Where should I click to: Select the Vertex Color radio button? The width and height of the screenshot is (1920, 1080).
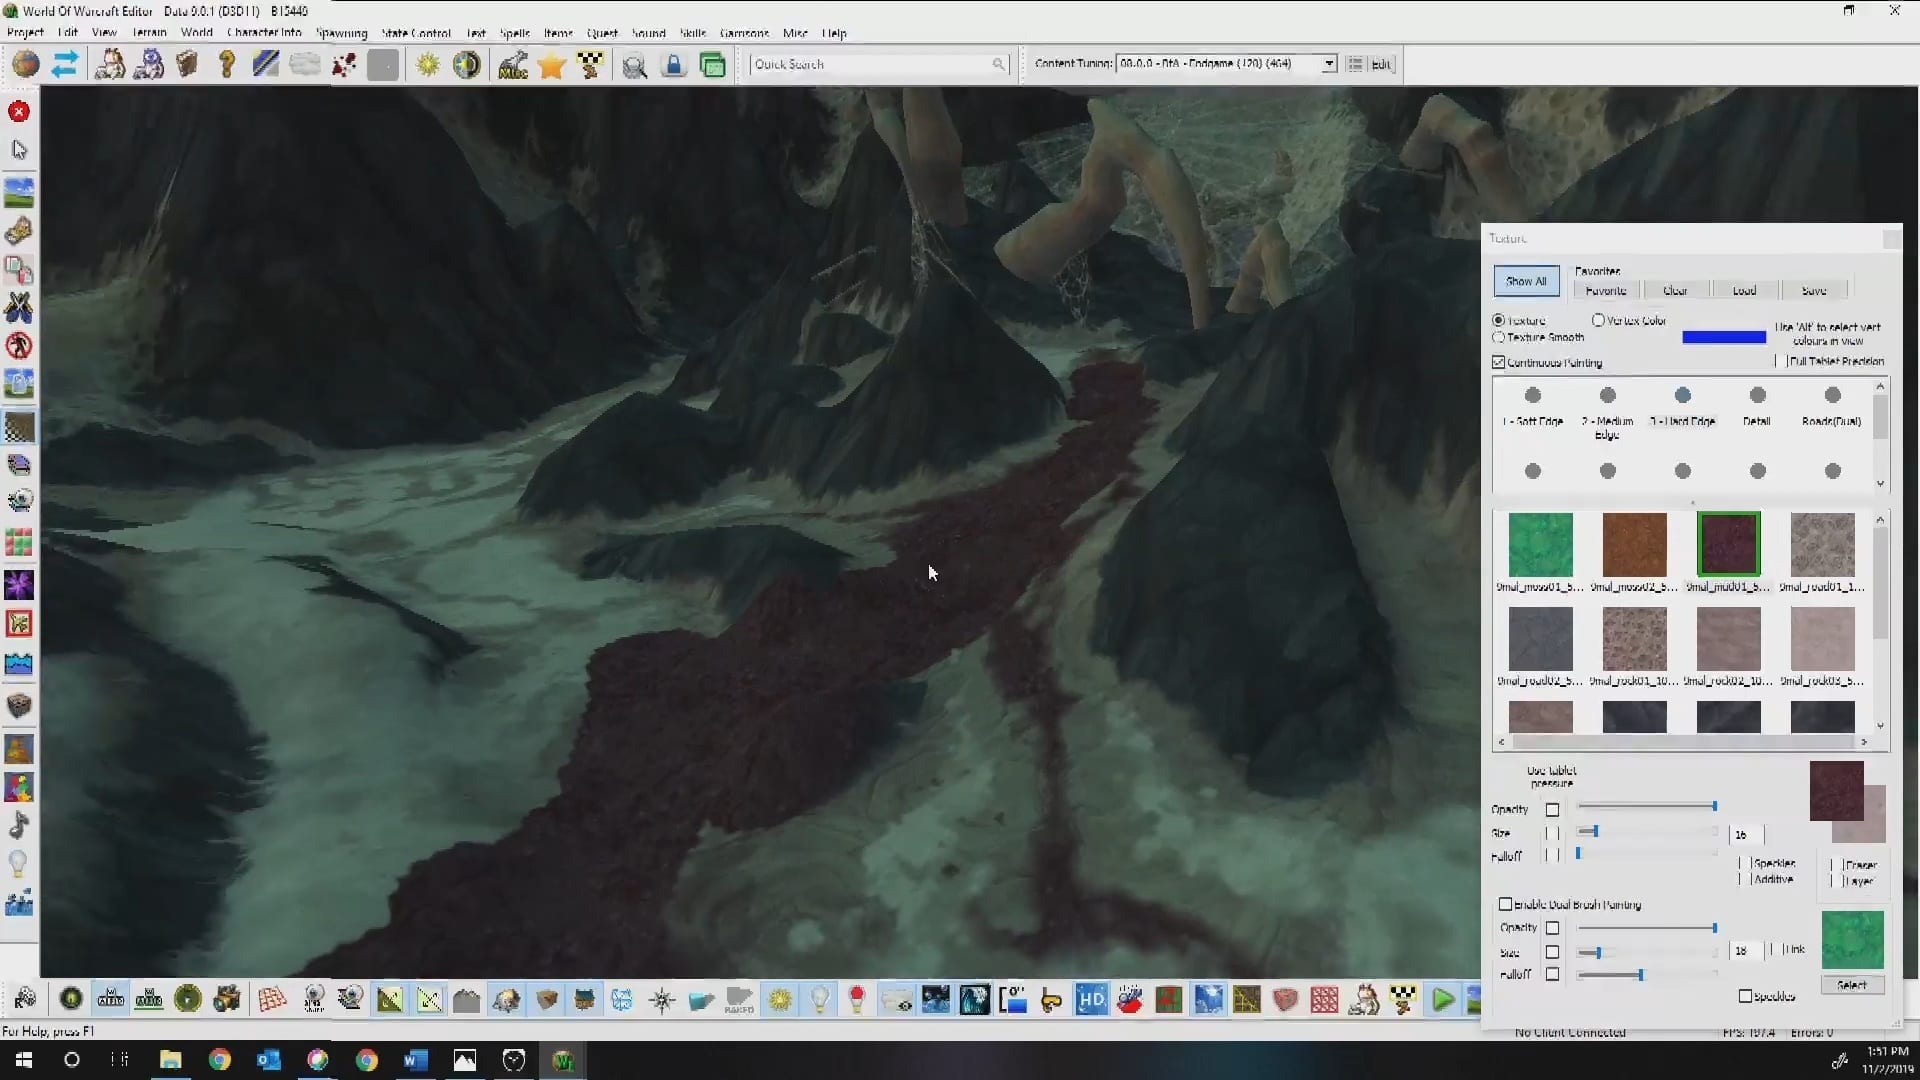1598,320
